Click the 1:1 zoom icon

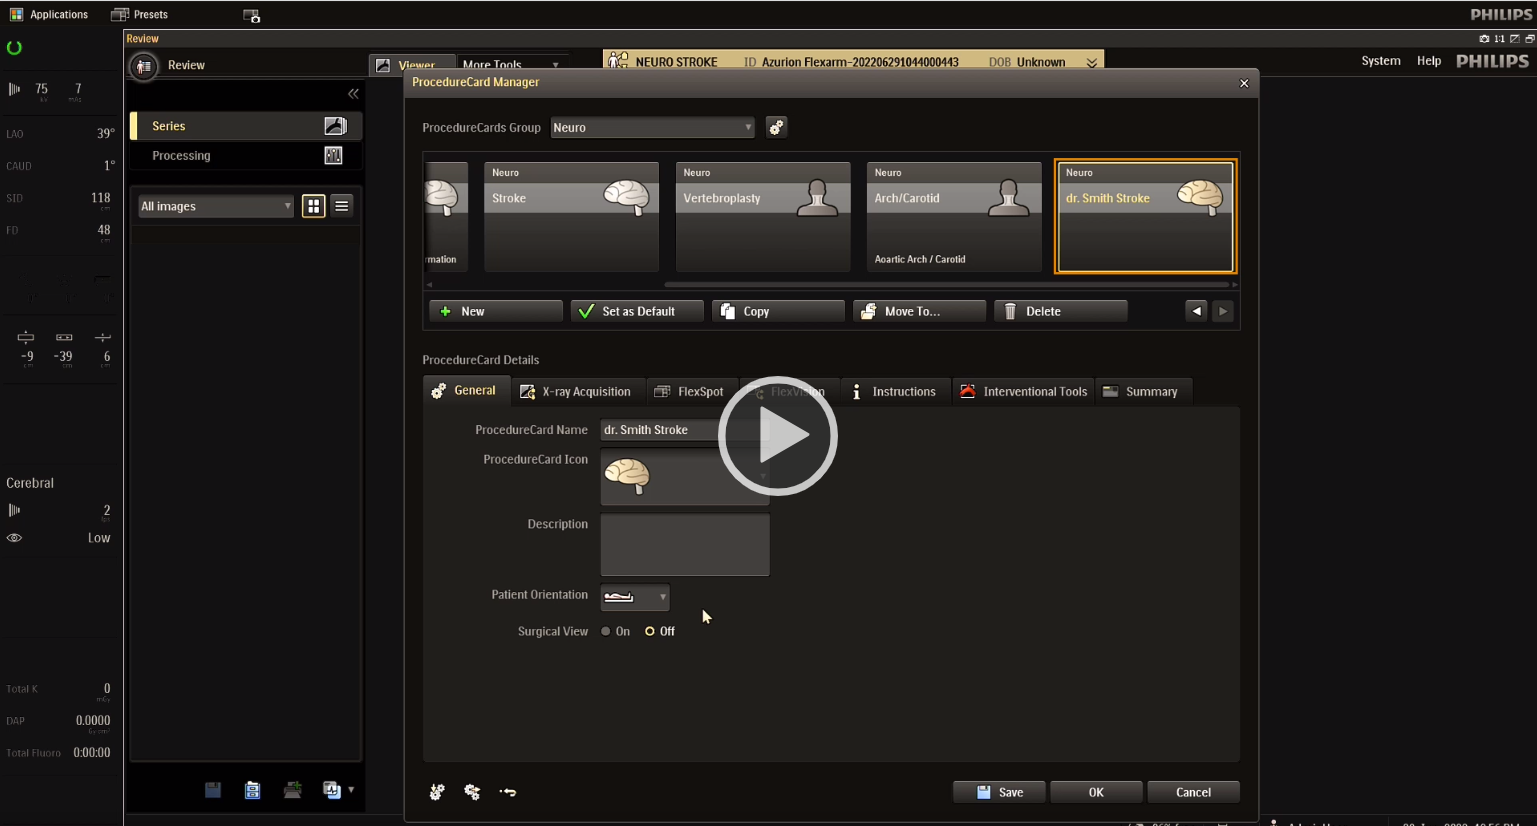pyautogui.click(x=1499, y=39)
